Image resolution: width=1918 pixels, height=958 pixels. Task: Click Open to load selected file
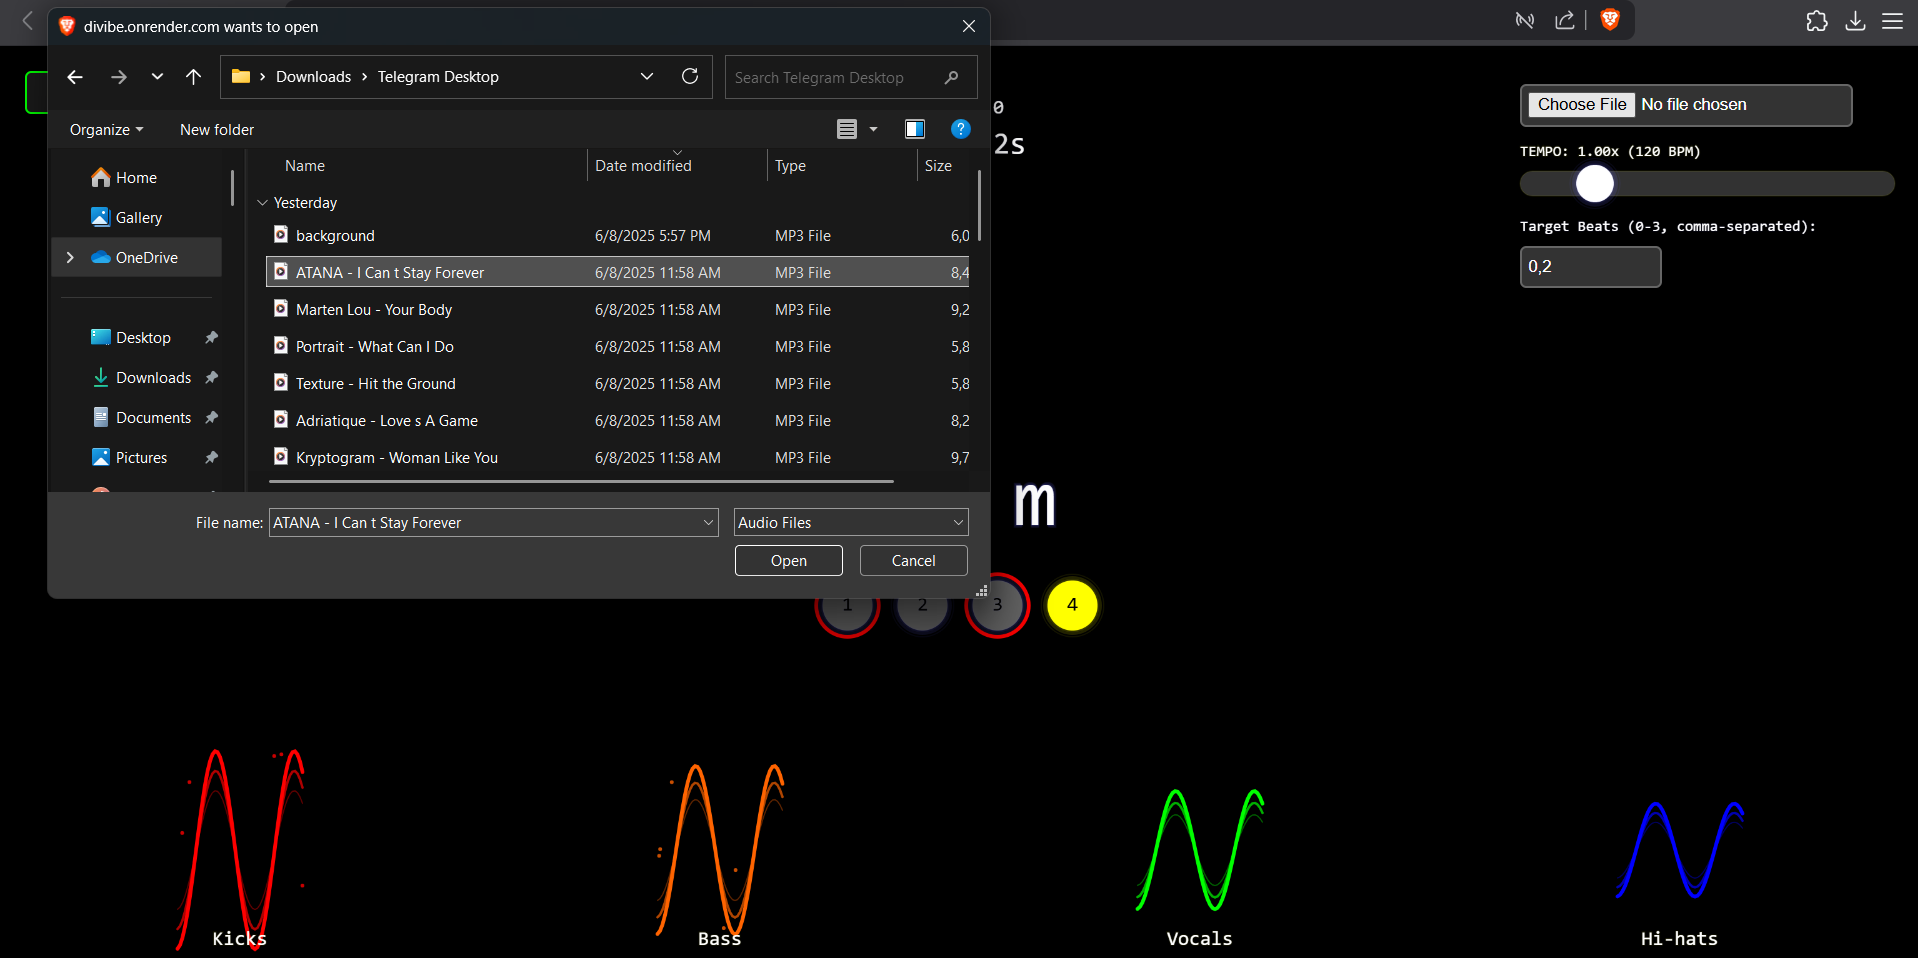pos(789,561)
